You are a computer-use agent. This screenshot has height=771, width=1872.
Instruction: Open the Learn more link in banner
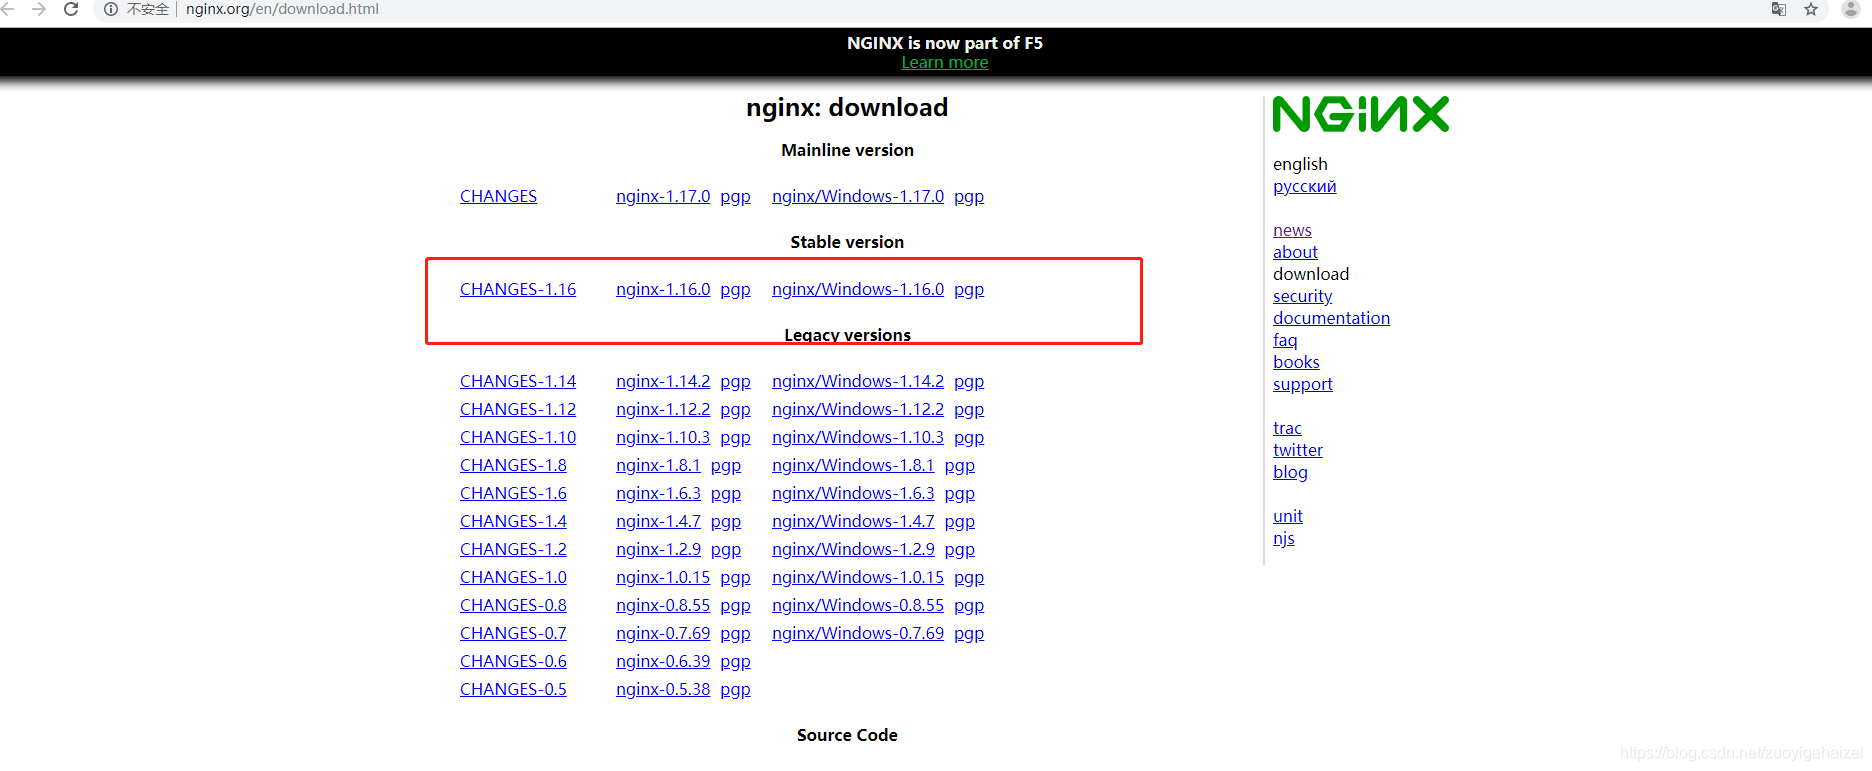tap(944, 62)
